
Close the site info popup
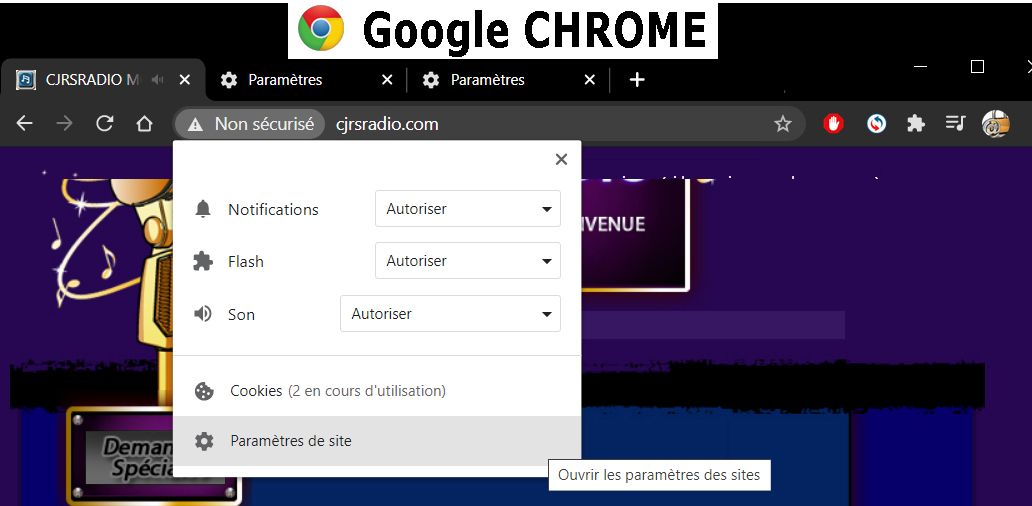[x=561, y=159]
